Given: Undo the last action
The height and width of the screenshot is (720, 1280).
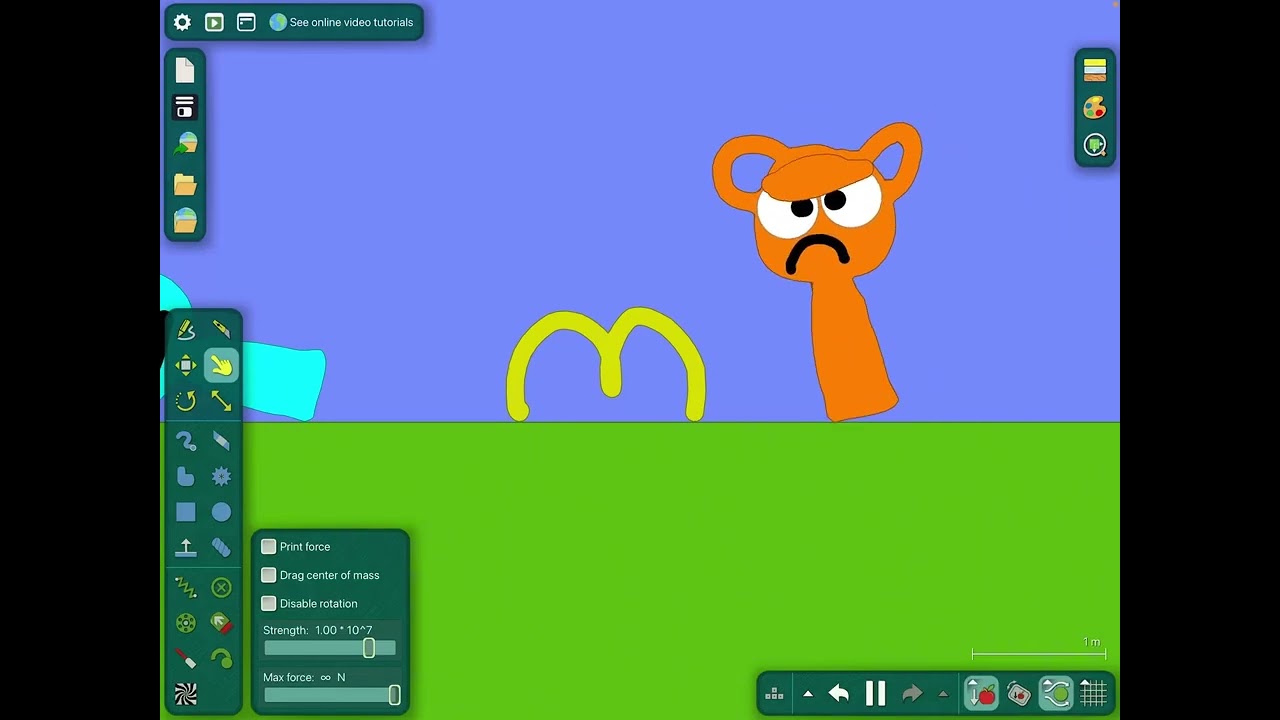Looking at the screenshot, I should point(839,693).
